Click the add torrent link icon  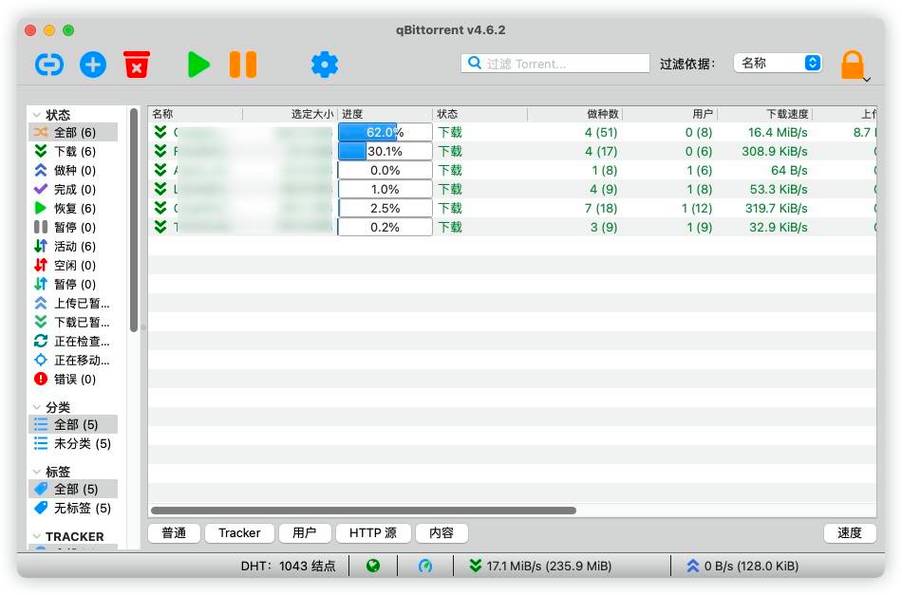[x=49, y=65]
